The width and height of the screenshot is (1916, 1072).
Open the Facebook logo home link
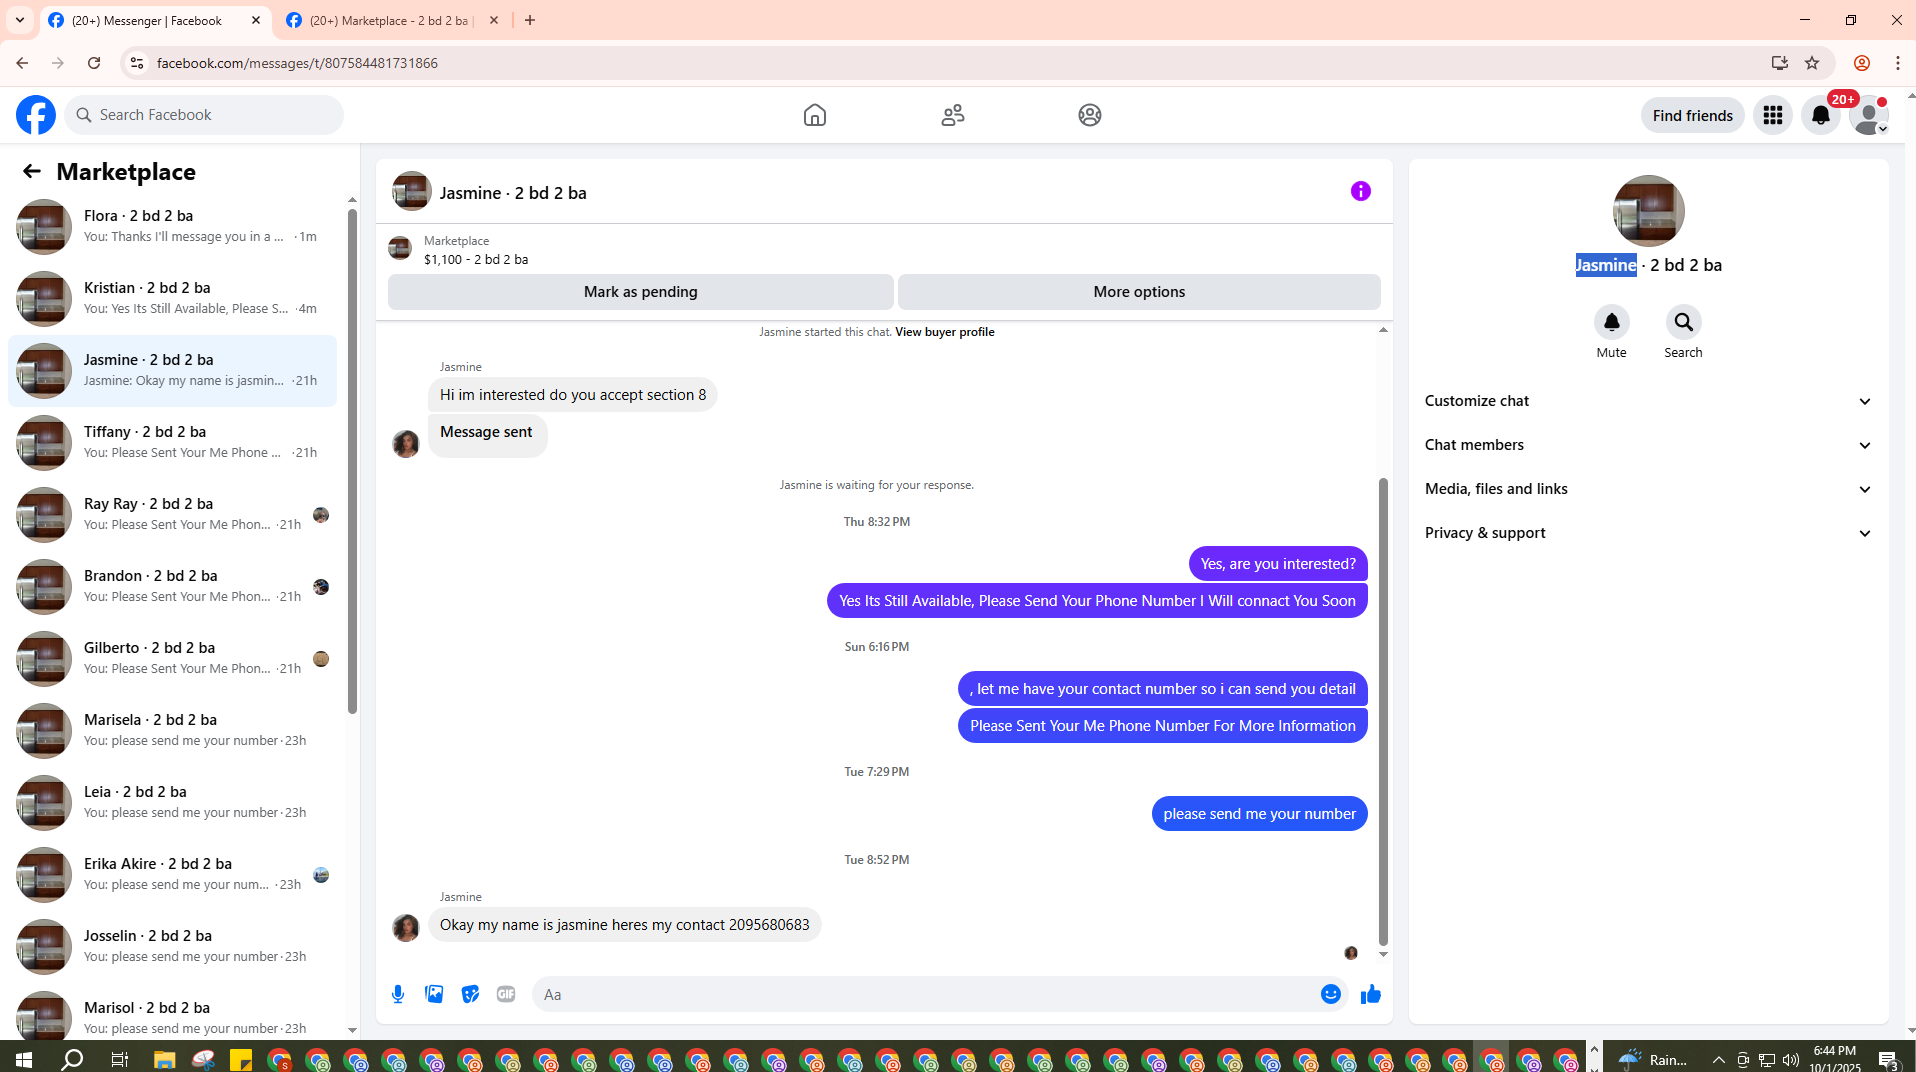click(x=36, y=115)
